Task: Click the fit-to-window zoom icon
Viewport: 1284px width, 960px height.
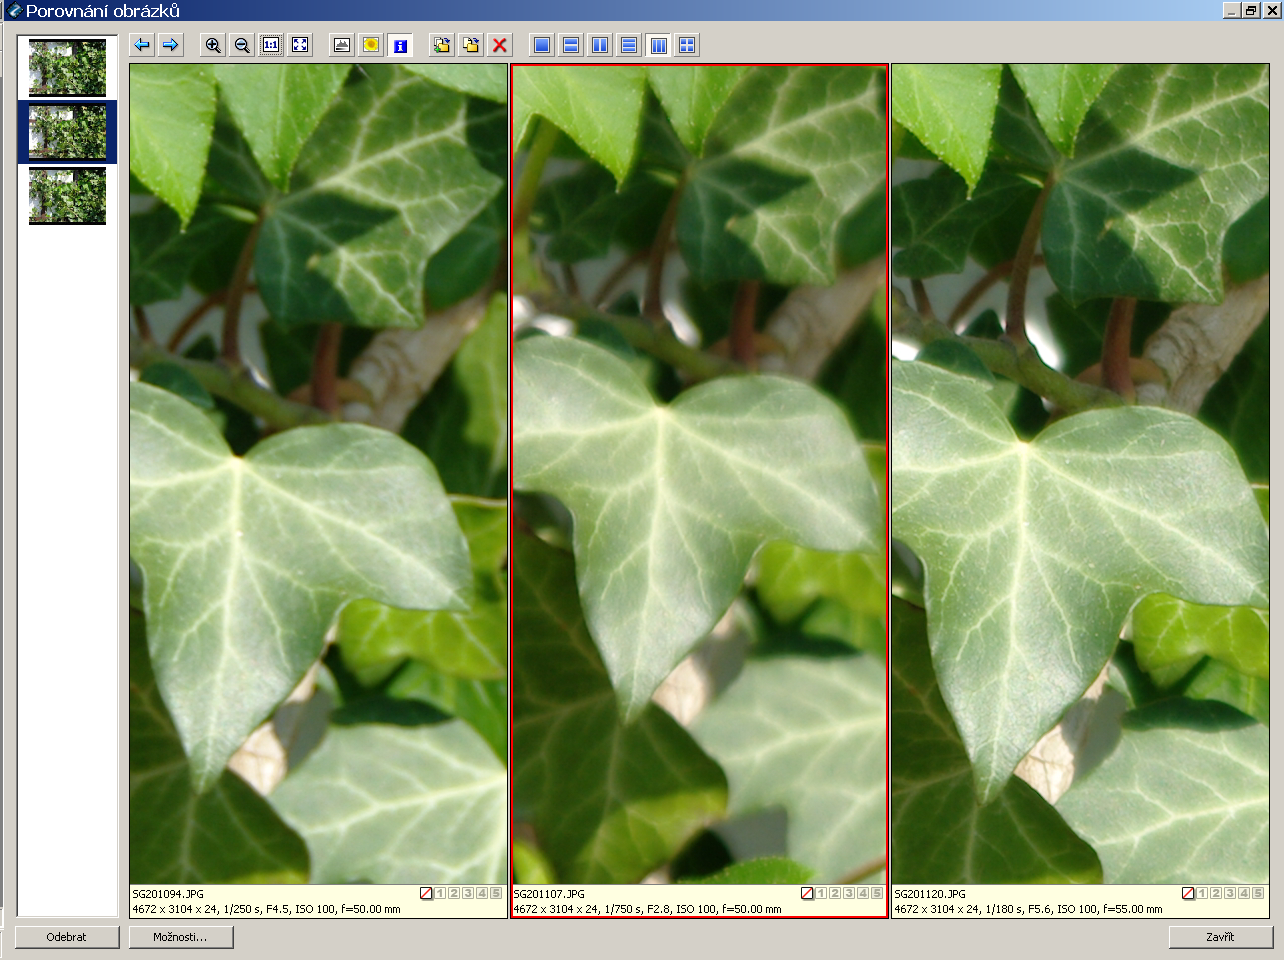Action: click(300, 45)
